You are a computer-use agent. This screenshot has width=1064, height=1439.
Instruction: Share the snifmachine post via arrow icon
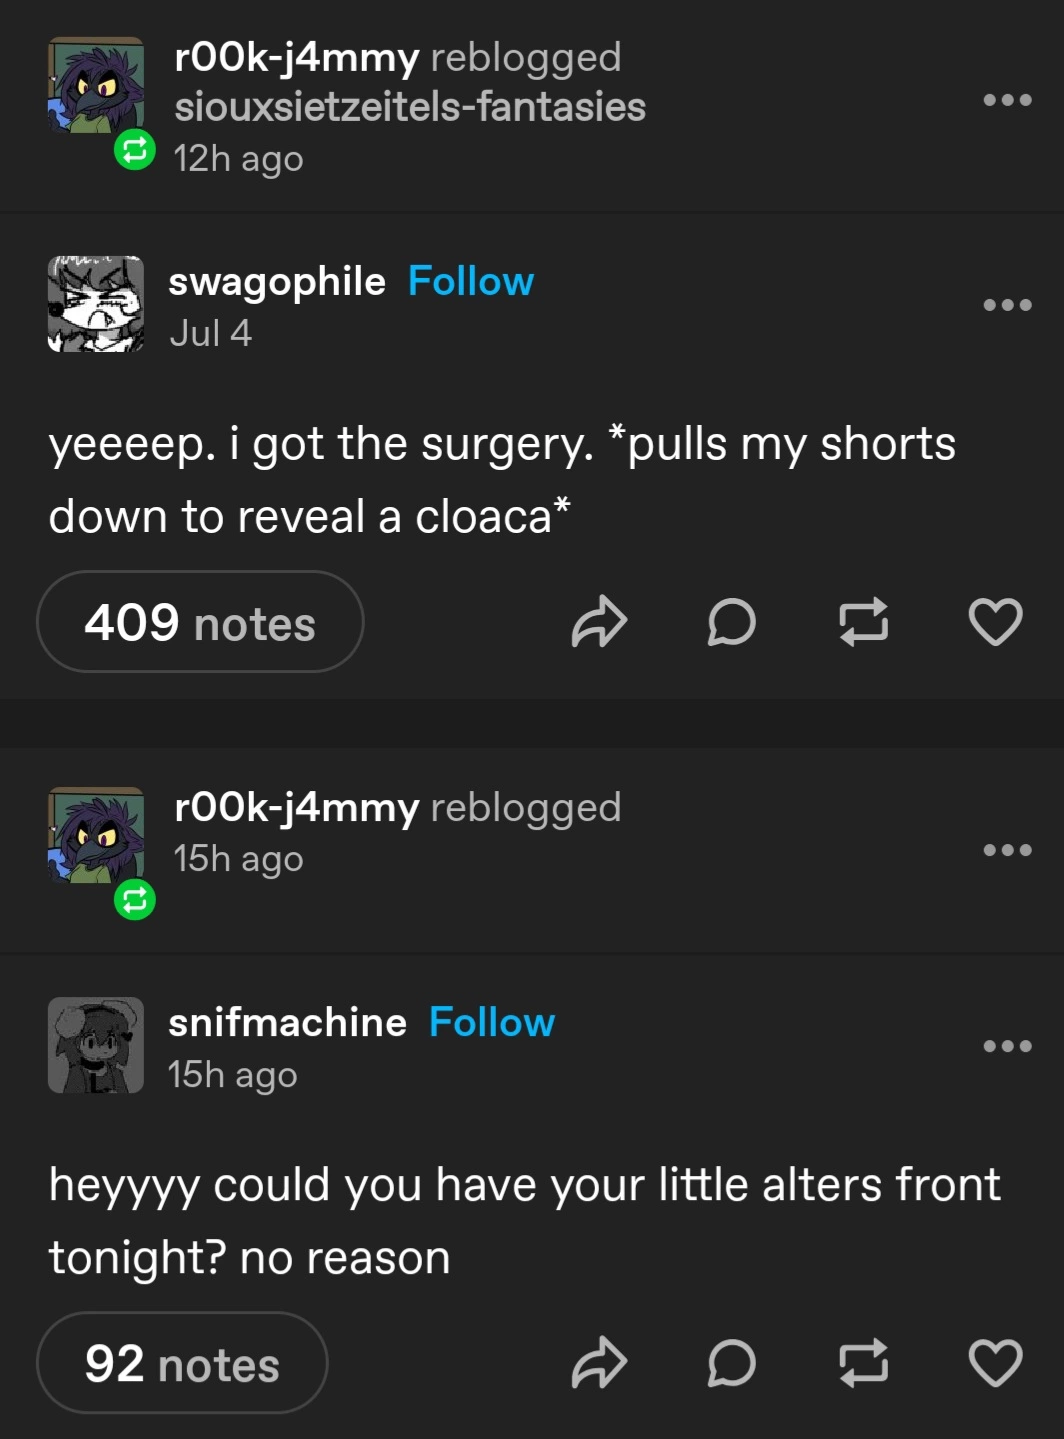[x=599, y=1363]
